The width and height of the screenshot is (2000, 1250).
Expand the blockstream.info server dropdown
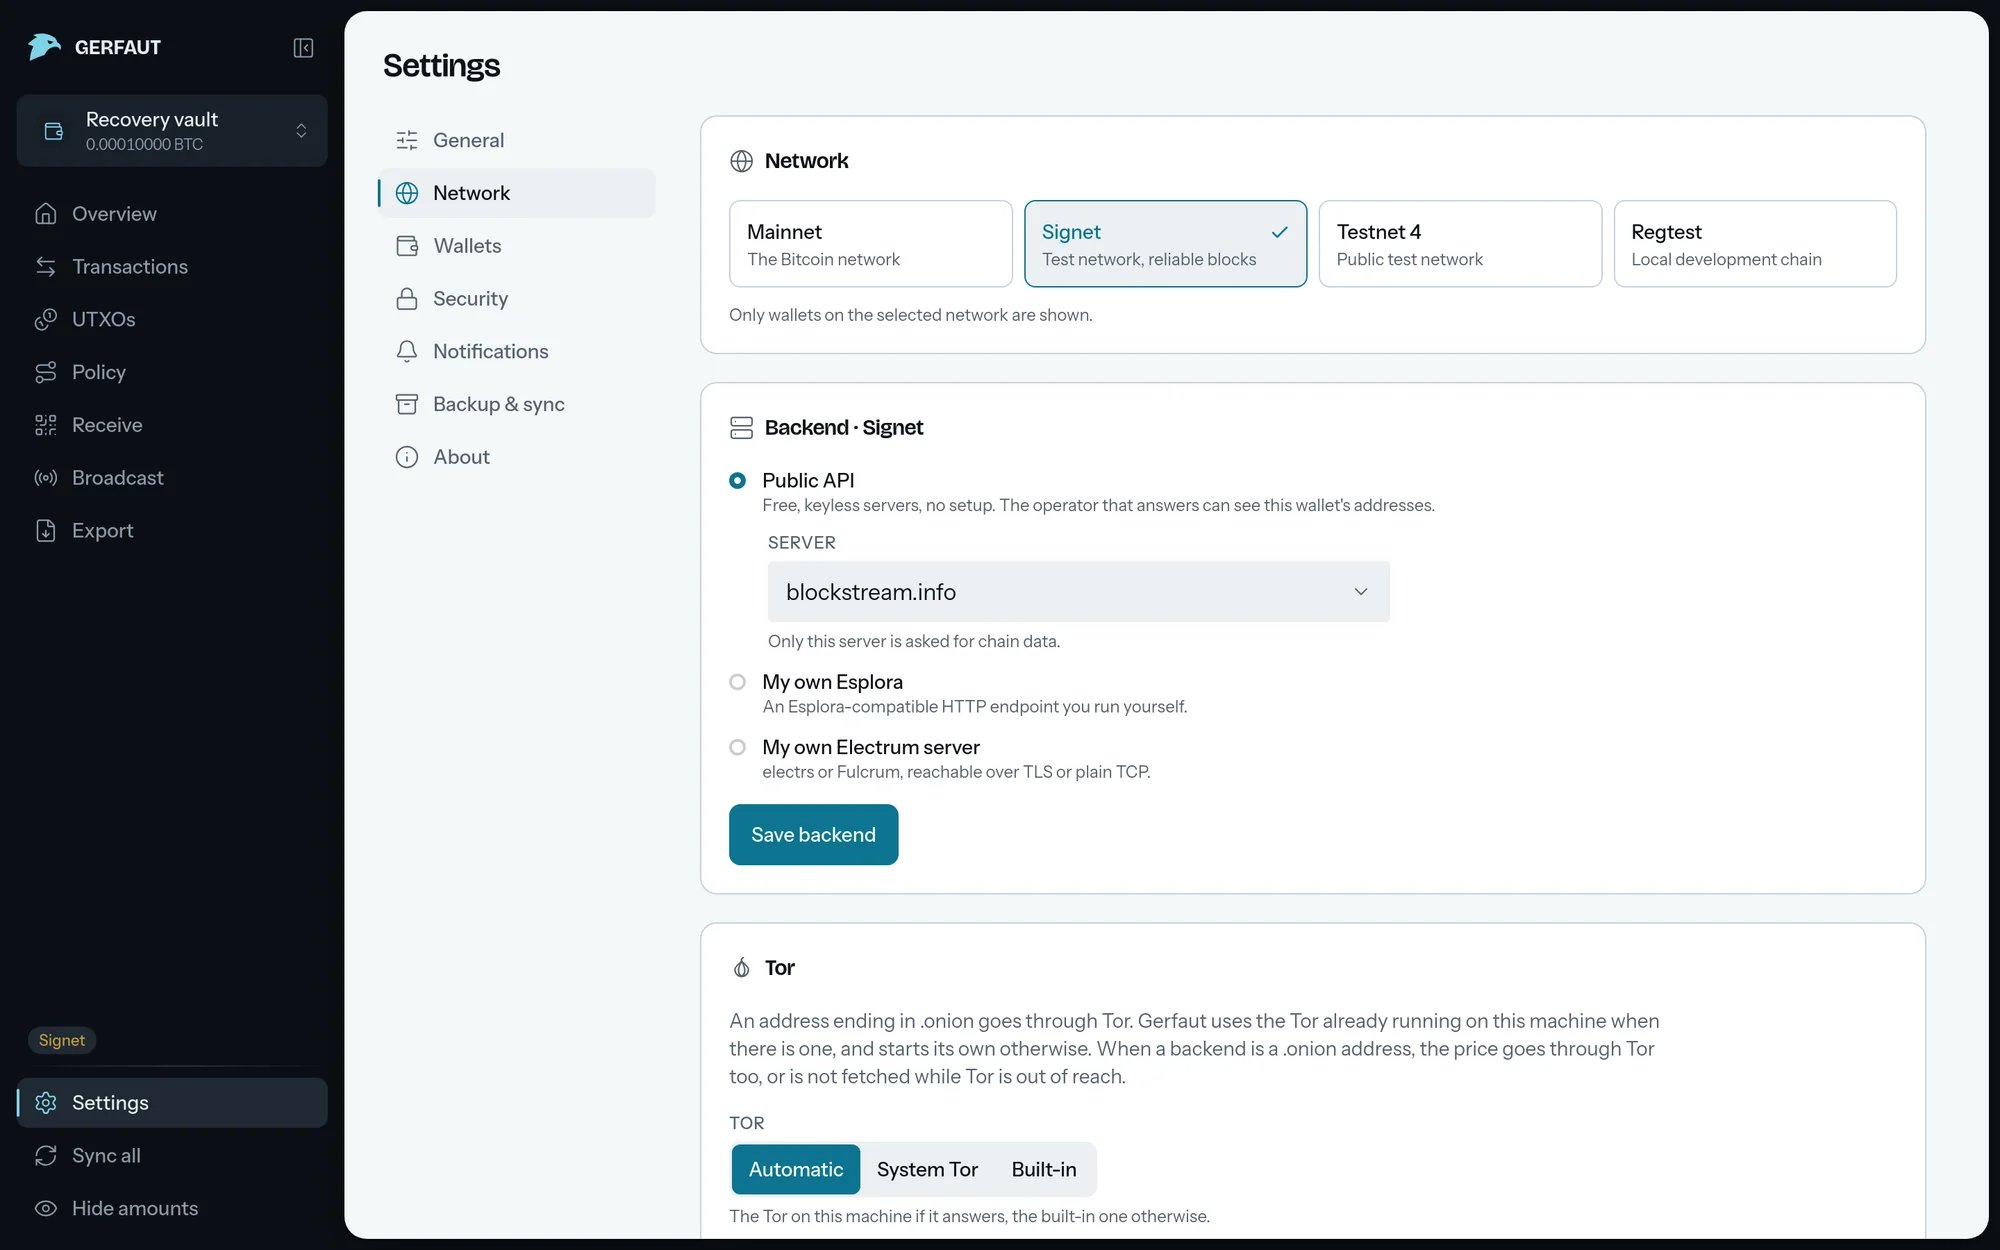coord(1078,592)
